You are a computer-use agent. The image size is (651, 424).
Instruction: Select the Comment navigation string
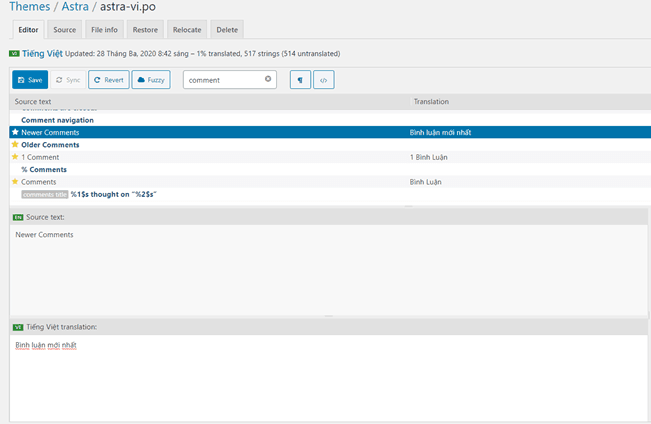click(57, 120)
